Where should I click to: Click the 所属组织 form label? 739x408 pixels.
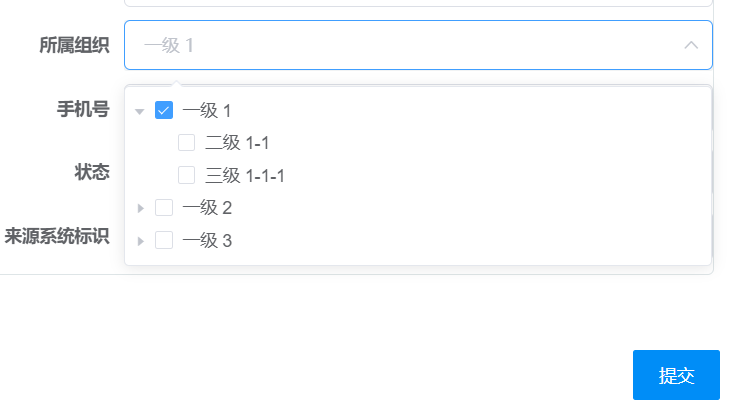point(74,45)
